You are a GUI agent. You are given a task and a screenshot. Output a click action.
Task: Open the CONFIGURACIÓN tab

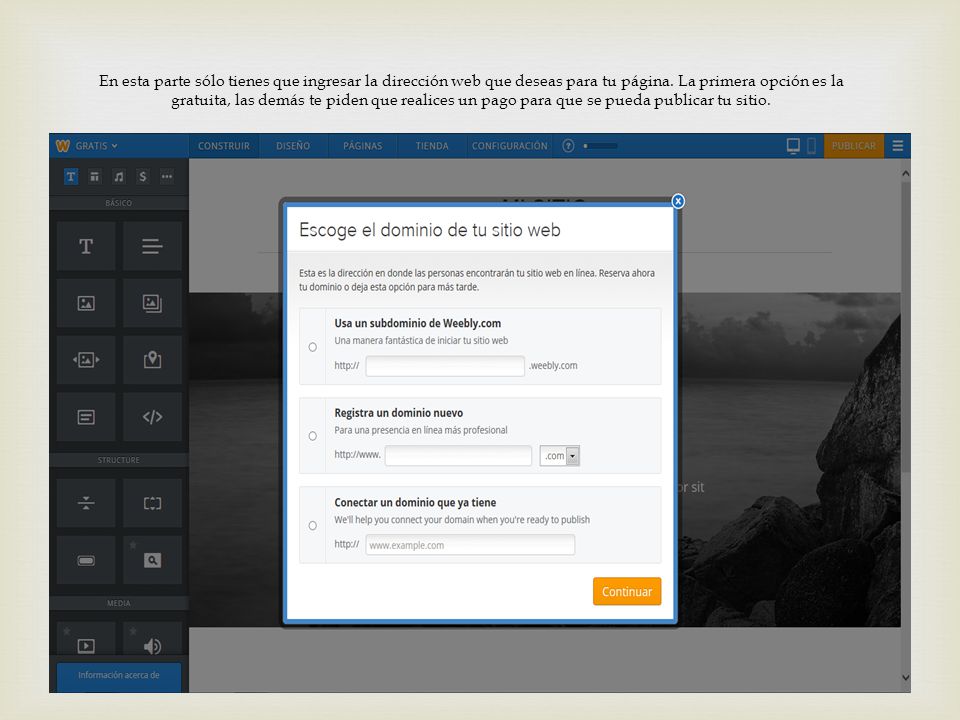point(509,146)
